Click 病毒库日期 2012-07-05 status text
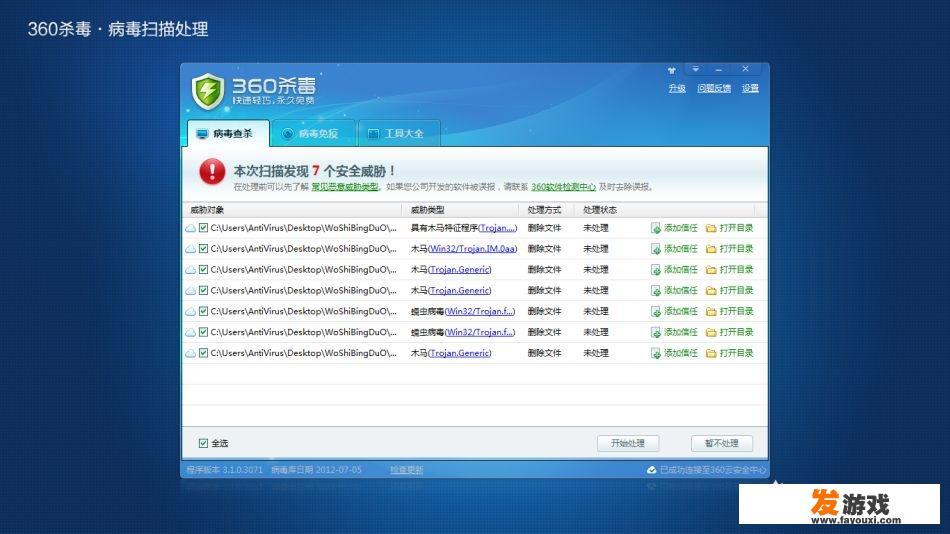The width and height of the screenshot is (950, 534). [316, 470]
